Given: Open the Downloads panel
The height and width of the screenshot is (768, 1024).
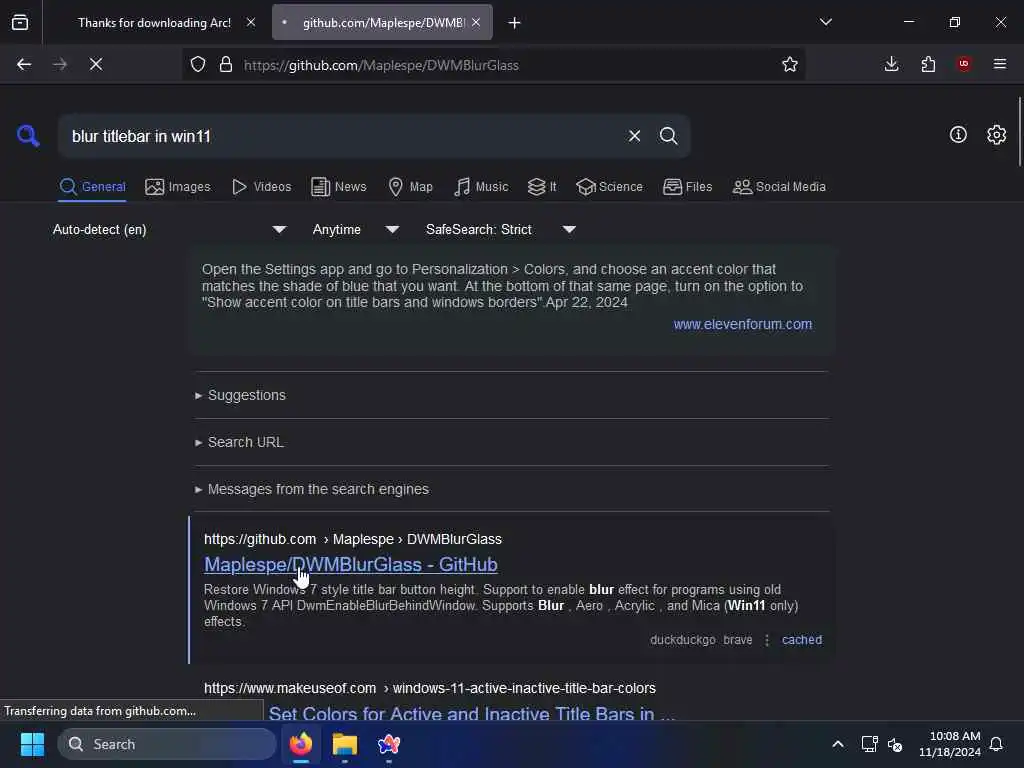Looking at the screenshot, I should point(891,64).
